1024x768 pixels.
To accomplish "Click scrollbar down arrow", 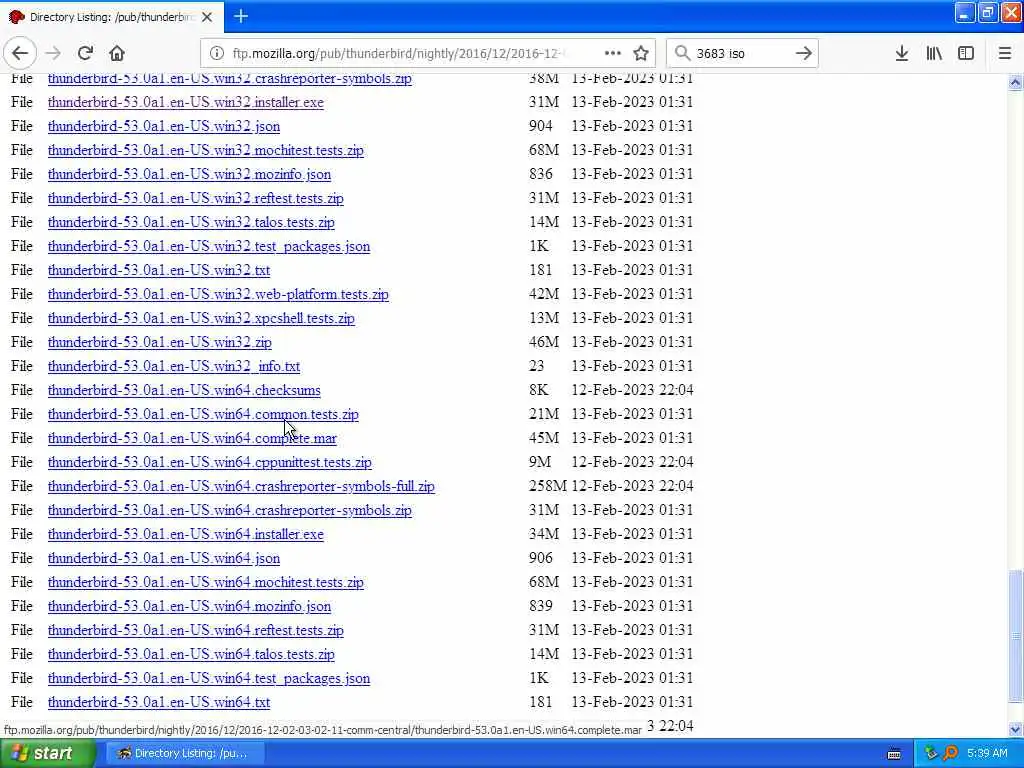I will point(1015,729).
